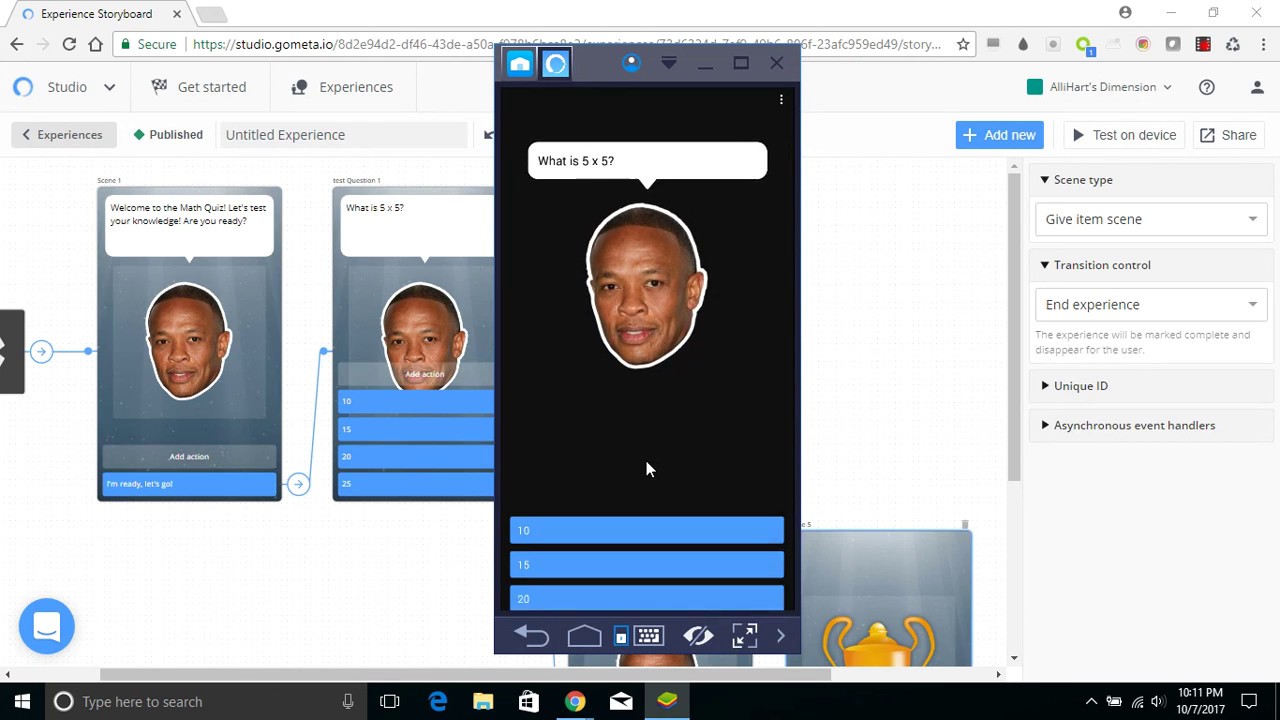
Task: Open the Windows notification center icon
Action: click(1249, 701)
